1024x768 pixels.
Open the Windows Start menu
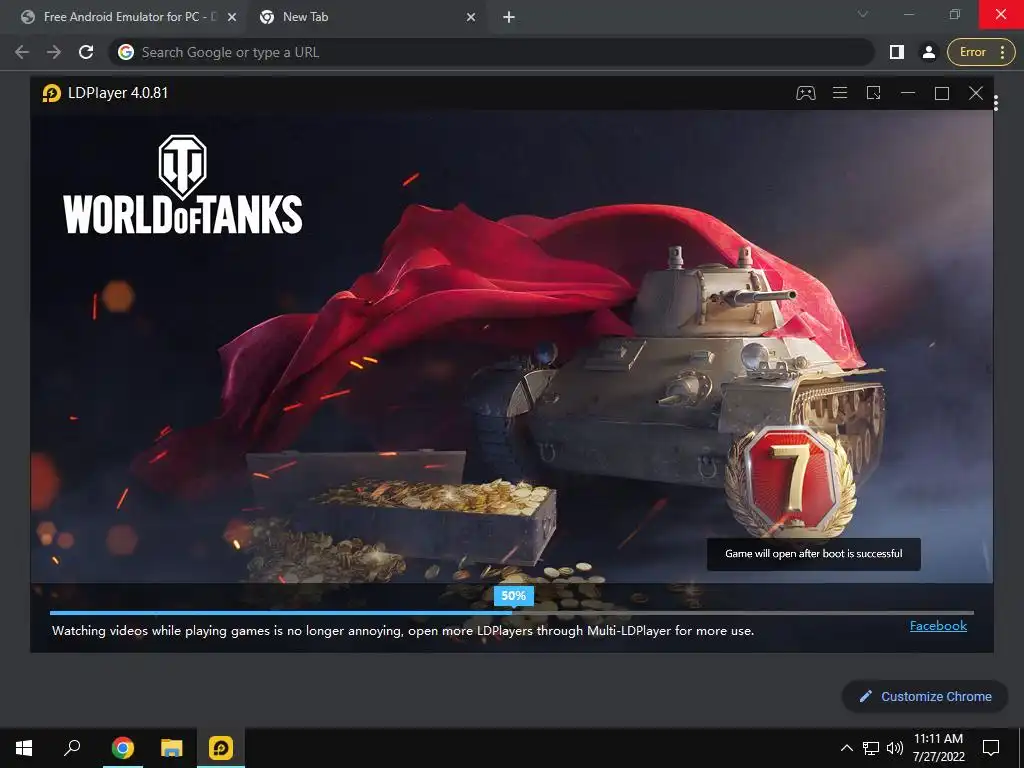pos(24,748)
